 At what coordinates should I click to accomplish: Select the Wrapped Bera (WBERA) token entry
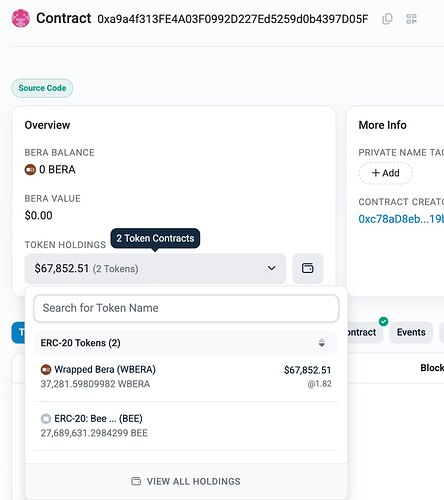pos(186,377)
